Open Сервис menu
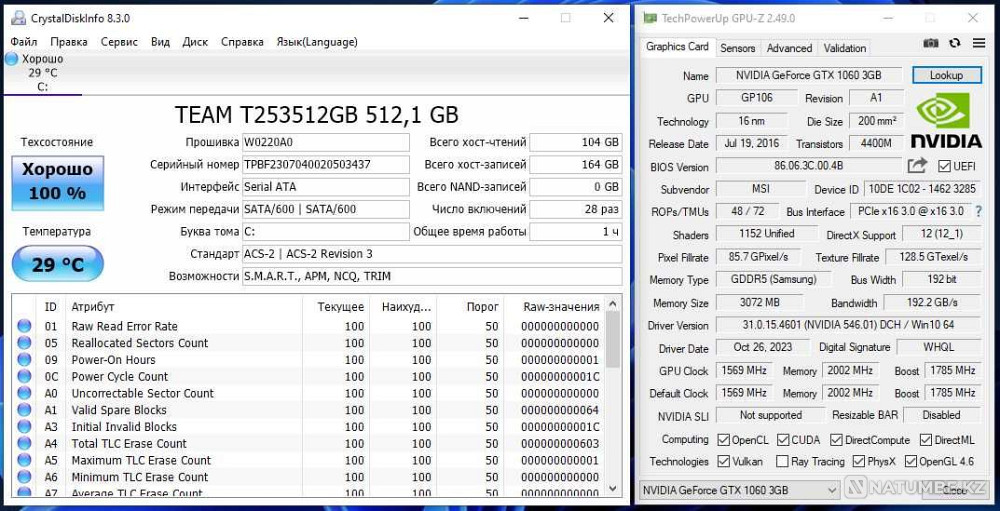The width and height of the screenshot is (1000, 511). (119, 41)
